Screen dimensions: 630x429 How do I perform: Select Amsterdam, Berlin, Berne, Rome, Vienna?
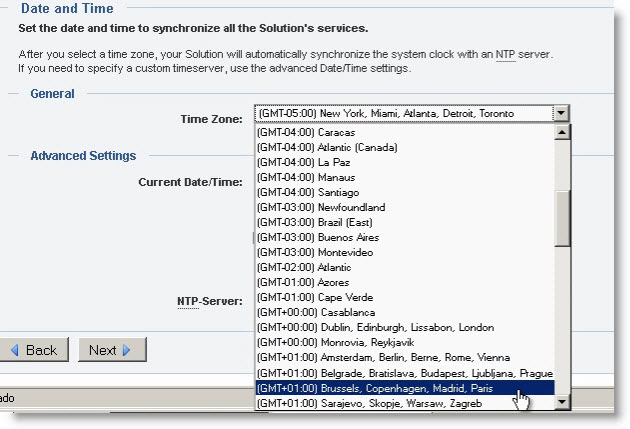(383, 358)
